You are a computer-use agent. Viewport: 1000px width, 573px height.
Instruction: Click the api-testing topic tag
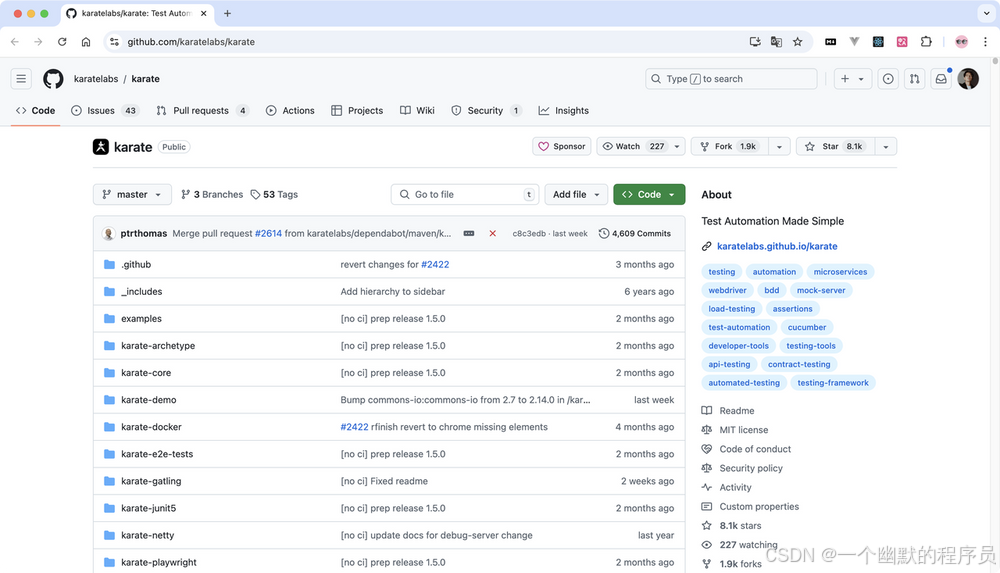[x=729, y=364]
